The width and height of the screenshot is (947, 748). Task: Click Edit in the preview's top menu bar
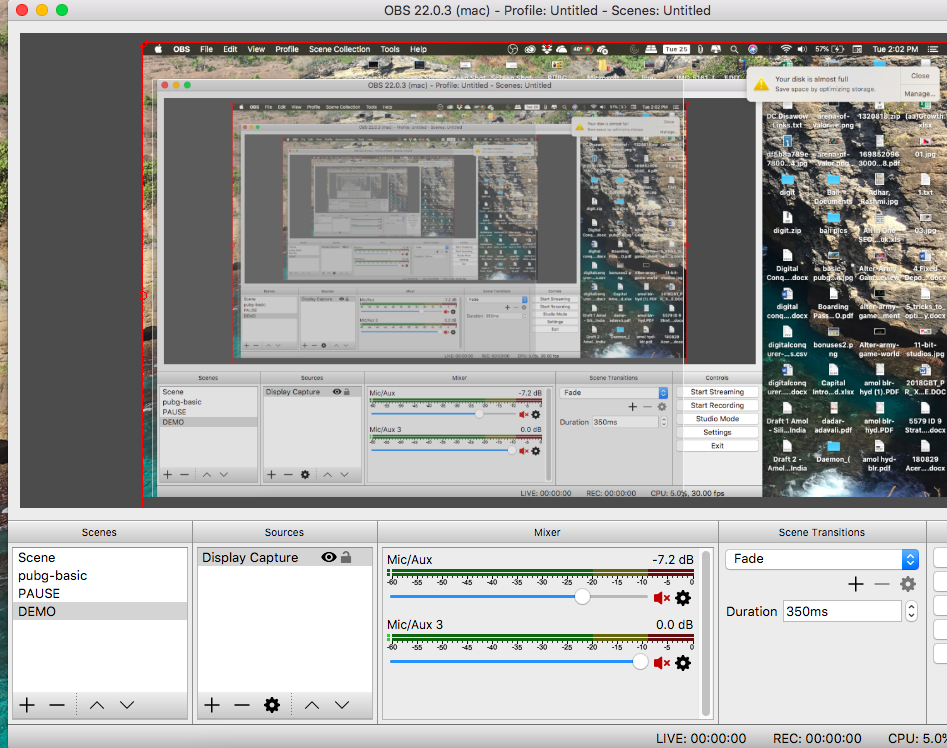point(230,50)
